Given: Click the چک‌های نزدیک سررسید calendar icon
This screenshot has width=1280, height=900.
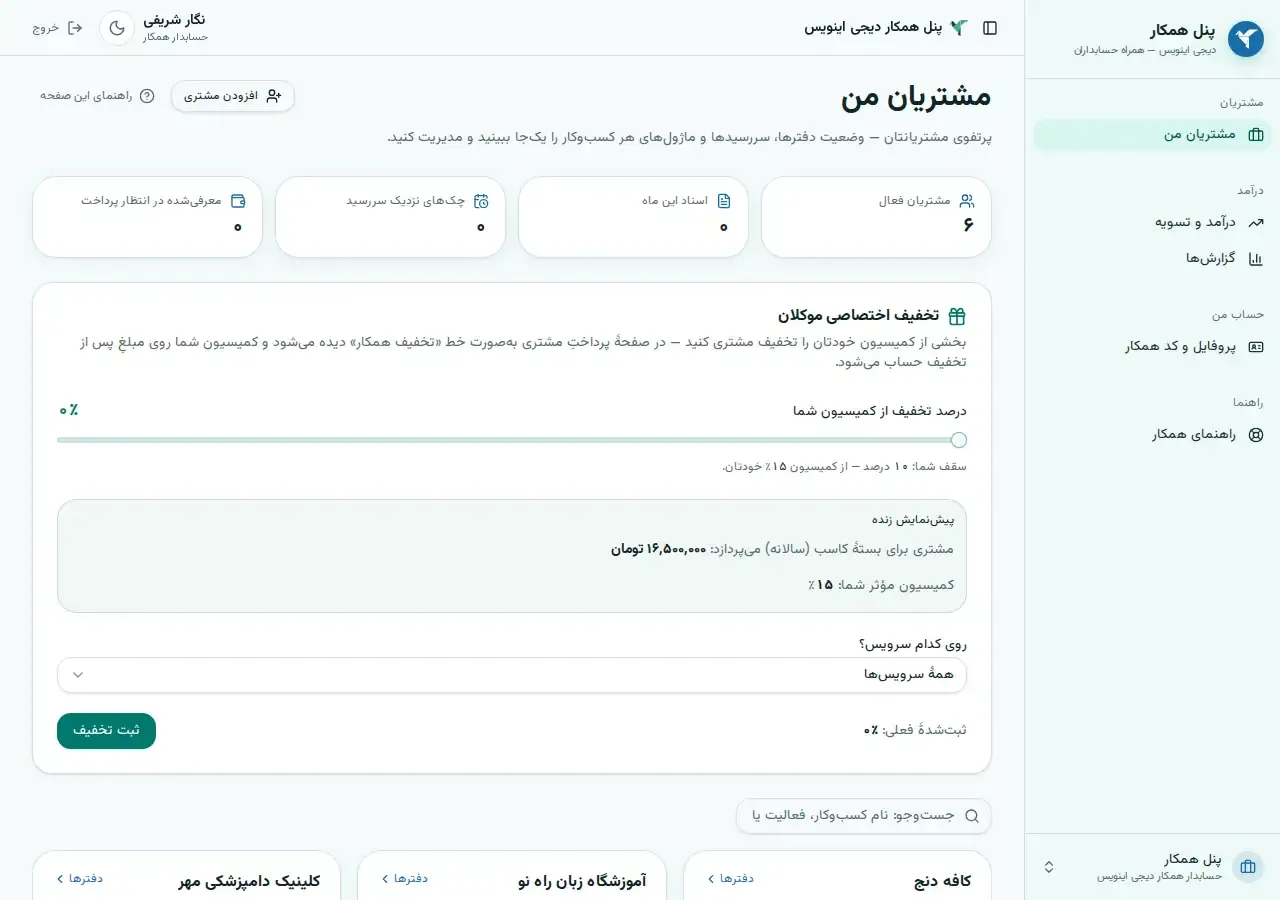Looking at the screenshot, I should pyautogui.click(x=481, y=201).
